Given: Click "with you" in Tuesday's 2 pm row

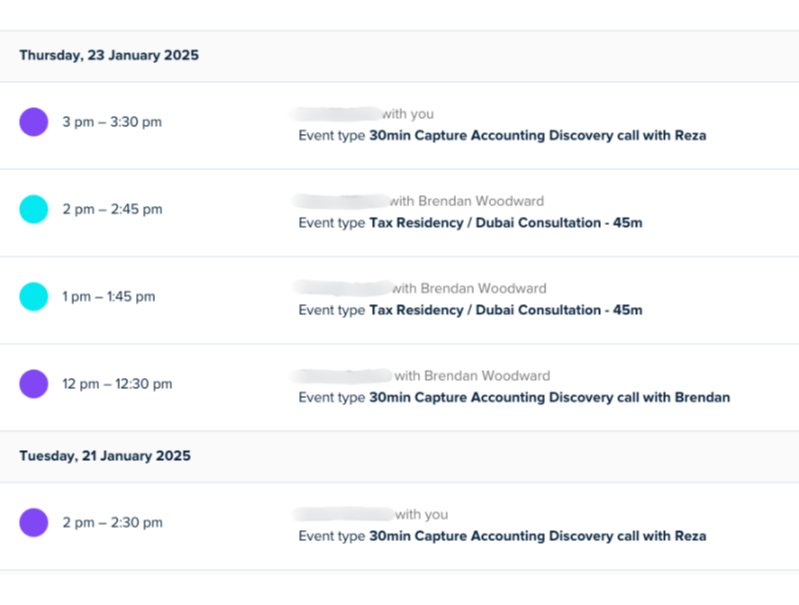Looking at the screenshot, I should coord(421,514).
